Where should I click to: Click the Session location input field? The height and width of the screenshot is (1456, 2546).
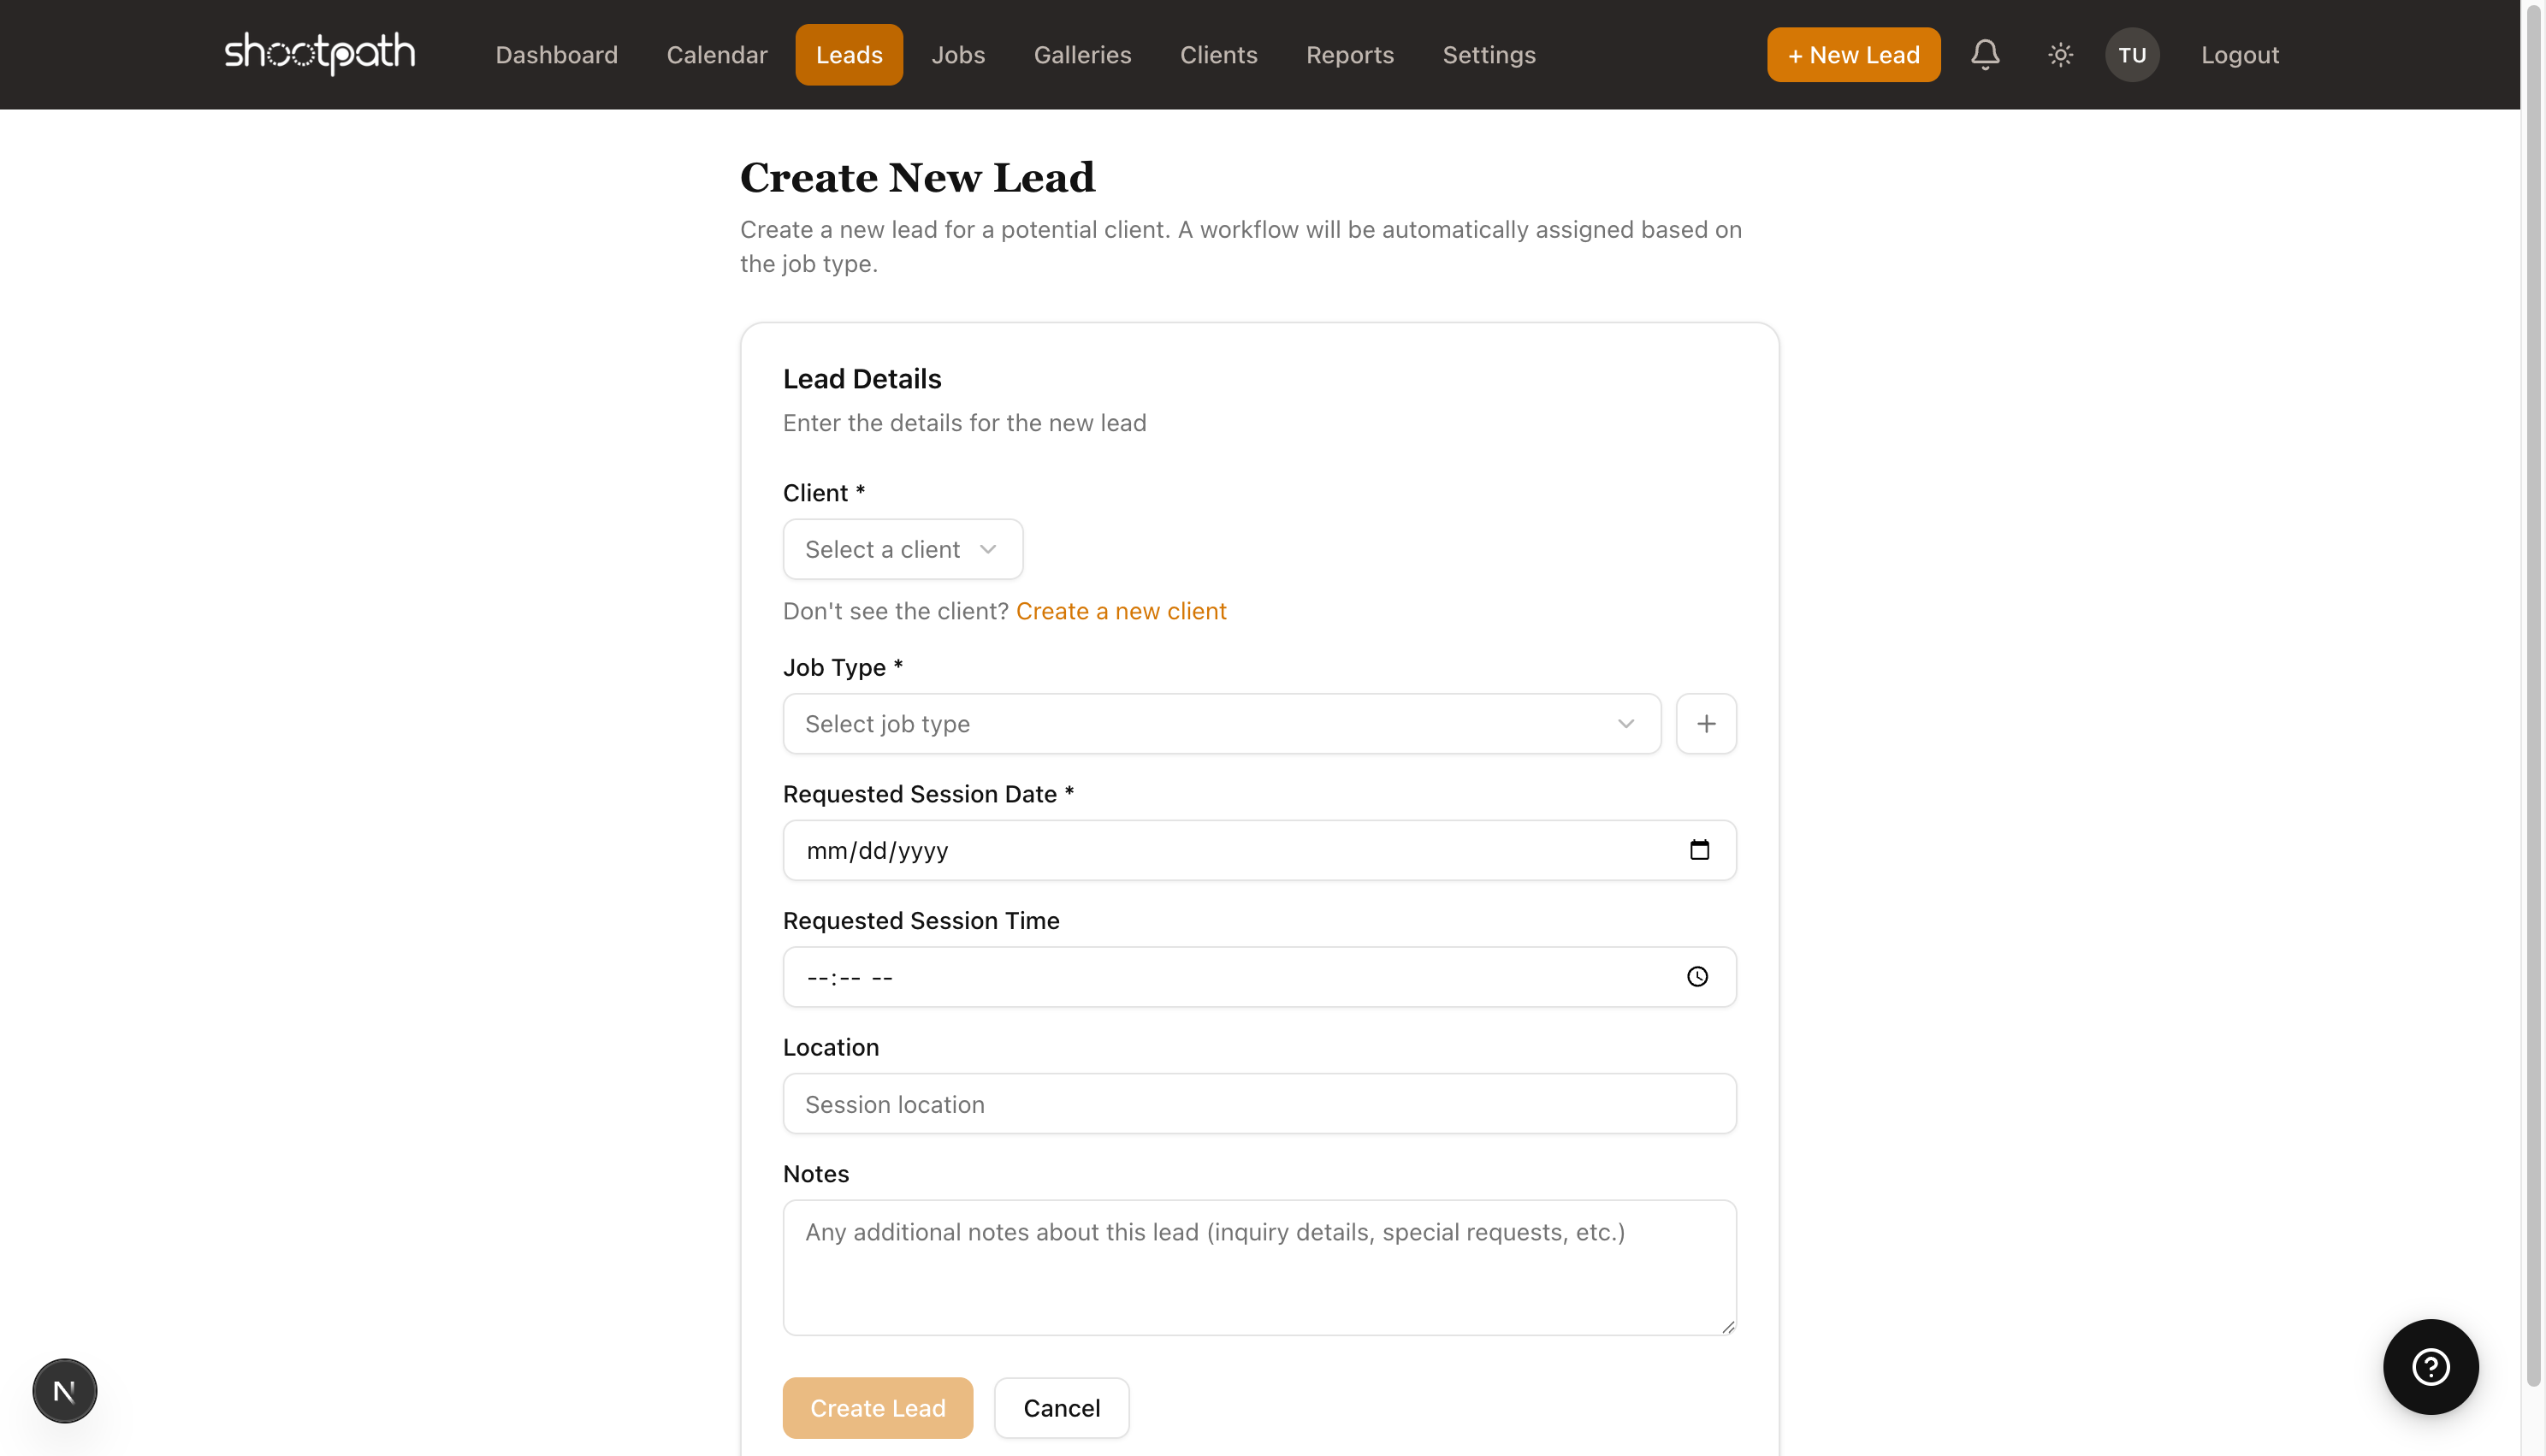click(1259, 1103)
